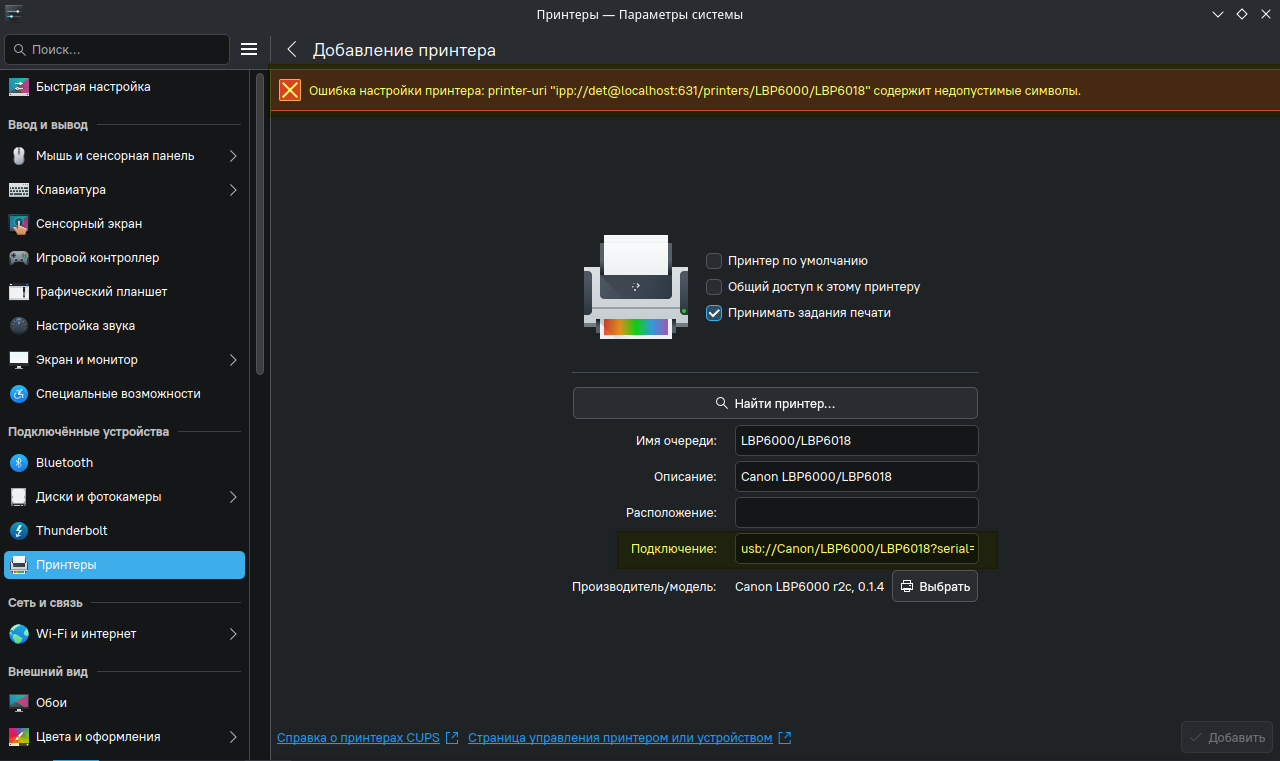Expand the Wi-Fi и интернет submenu arrow
The height and width of the screenshot is (761, 1280).
233,634
